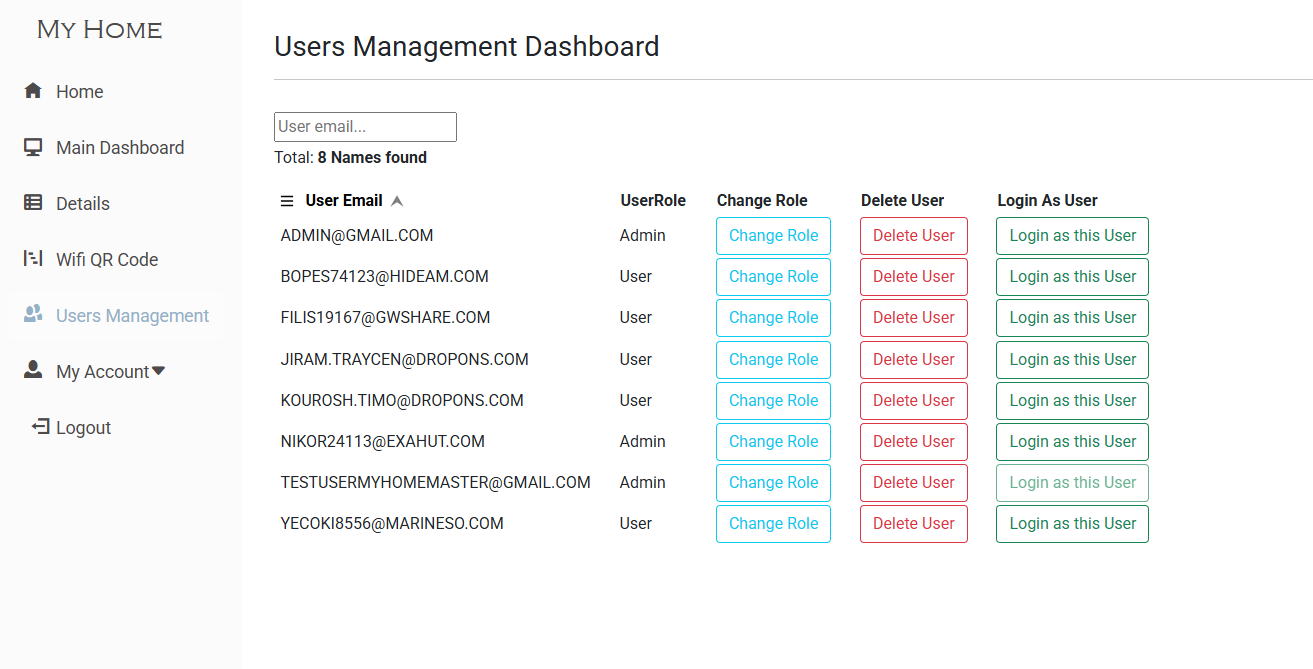
Task: Change Role for BOPES74123@HIDEAM.COM
Action: tap(773, 277)
